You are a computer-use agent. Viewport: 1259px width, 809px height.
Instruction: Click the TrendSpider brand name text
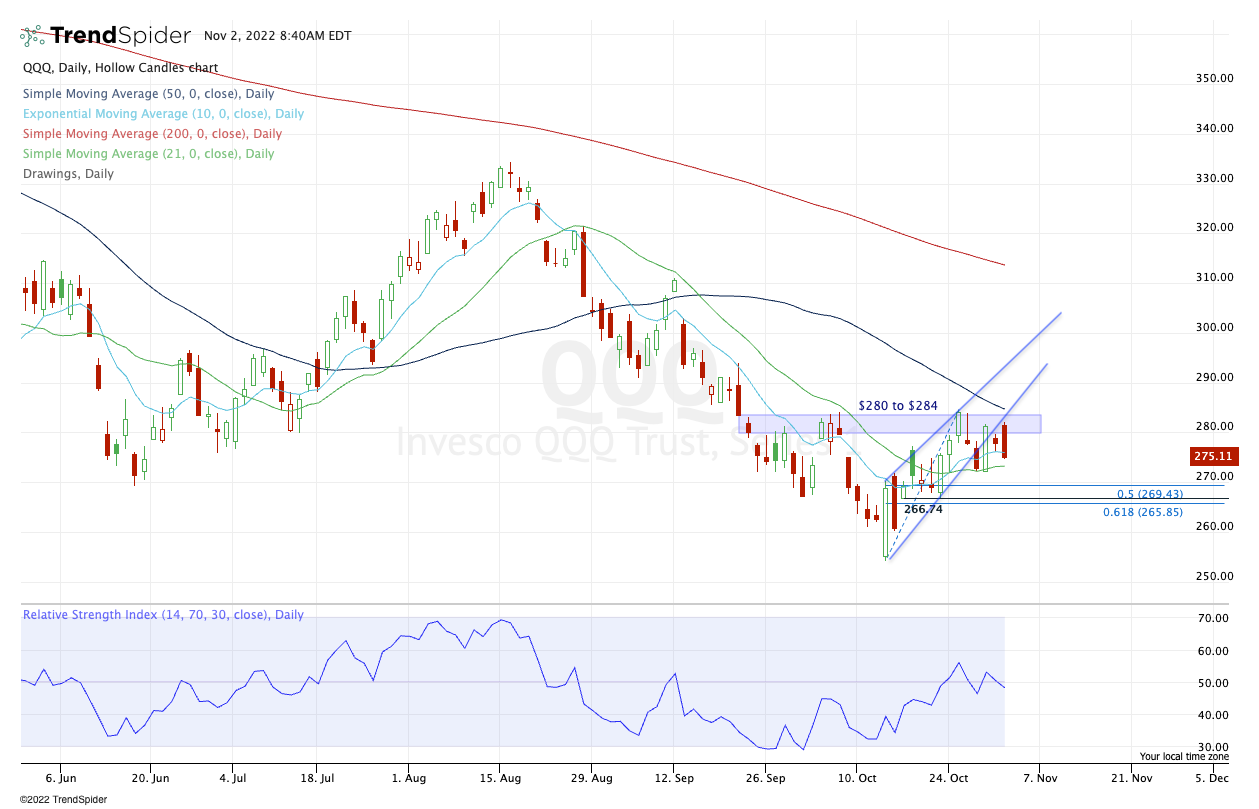pyautogui.click(x=120, y=36)
